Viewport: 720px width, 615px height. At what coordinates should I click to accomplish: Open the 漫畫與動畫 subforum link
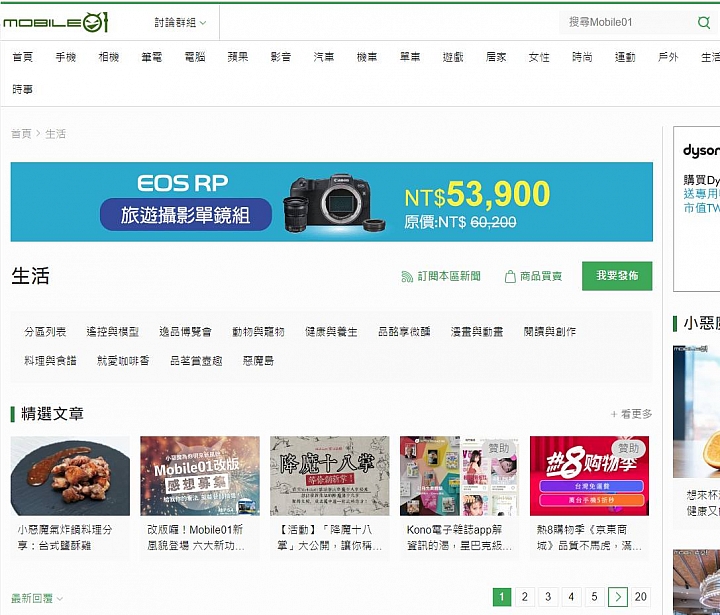pos(477,332)
